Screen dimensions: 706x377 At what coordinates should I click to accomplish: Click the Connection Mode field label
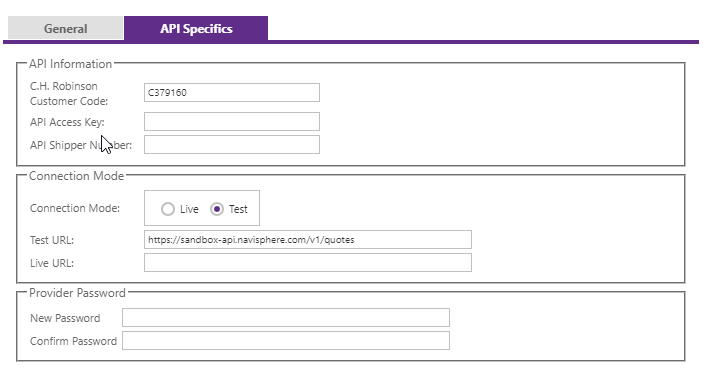coord(75,208)
